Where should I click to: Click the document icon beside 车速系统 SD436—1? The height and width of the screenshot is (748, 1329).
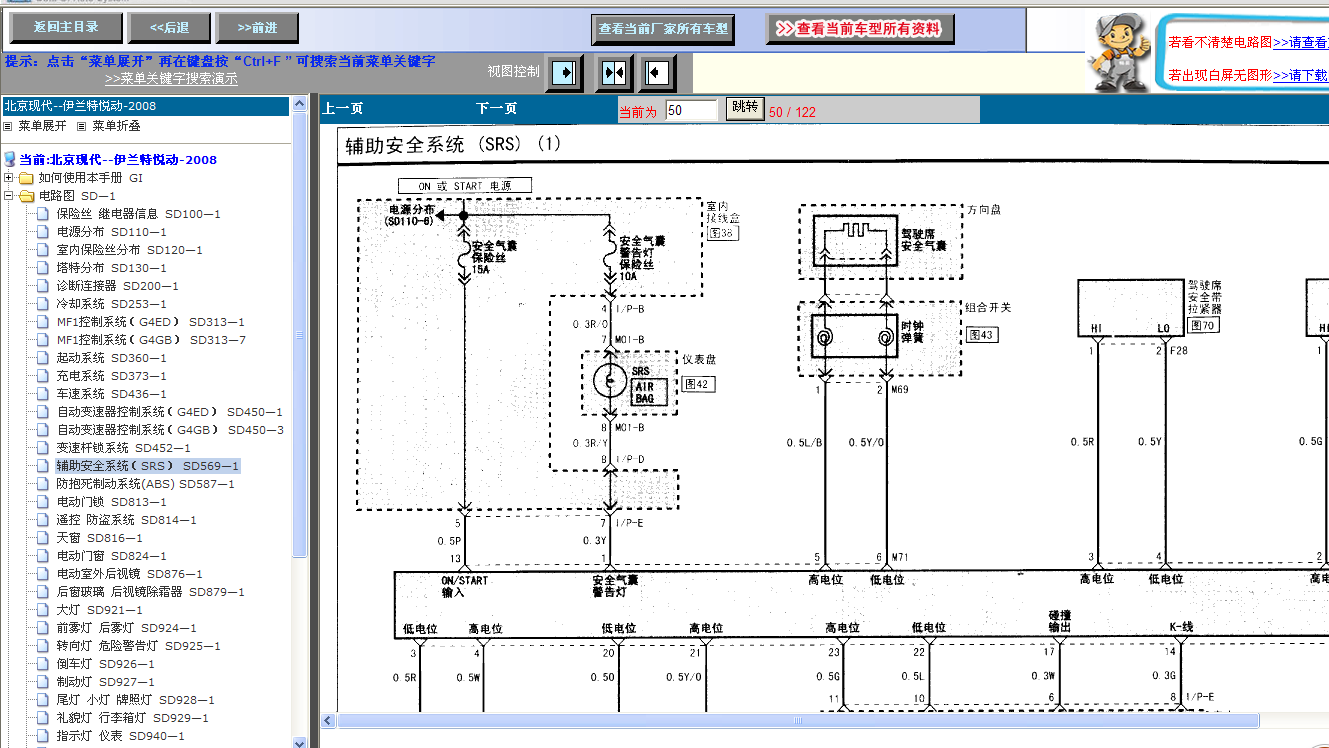point(42,394)
